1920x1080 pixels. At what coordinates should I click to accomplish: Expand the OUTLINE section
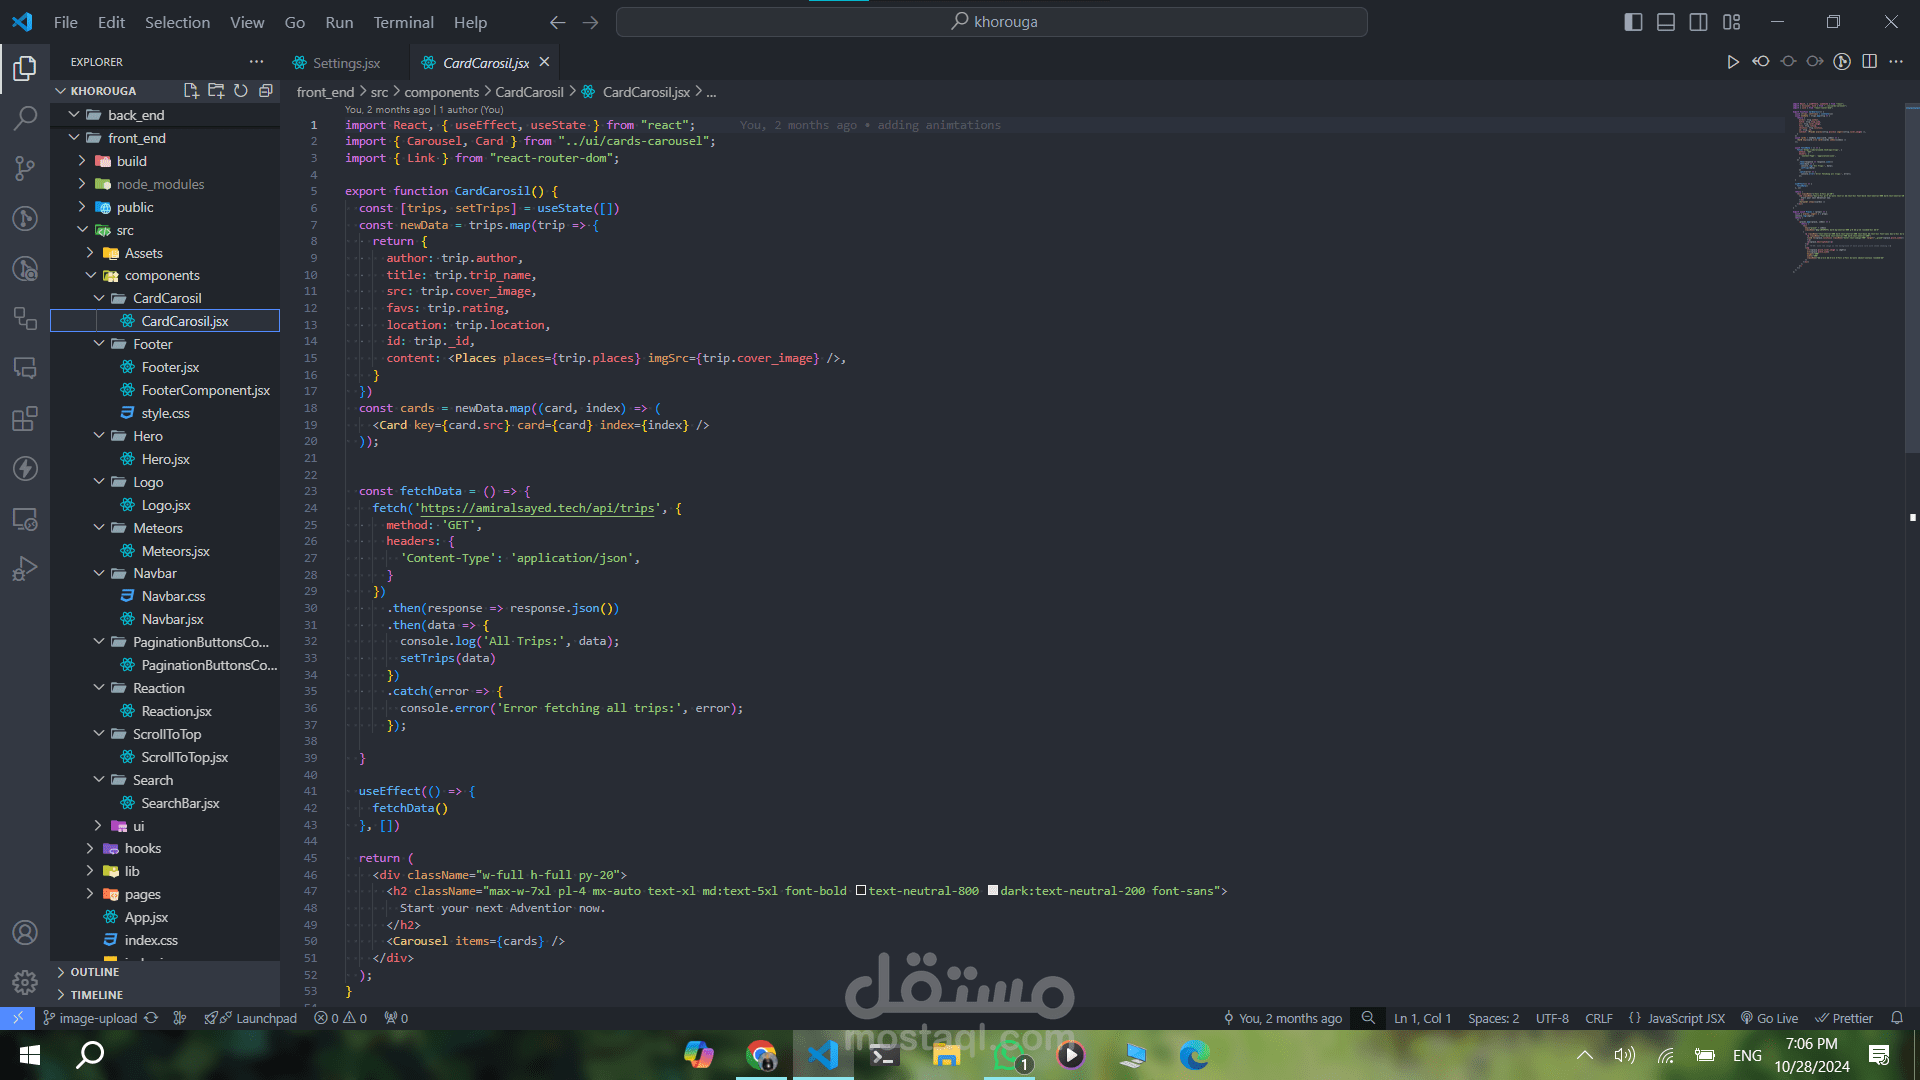94,972
